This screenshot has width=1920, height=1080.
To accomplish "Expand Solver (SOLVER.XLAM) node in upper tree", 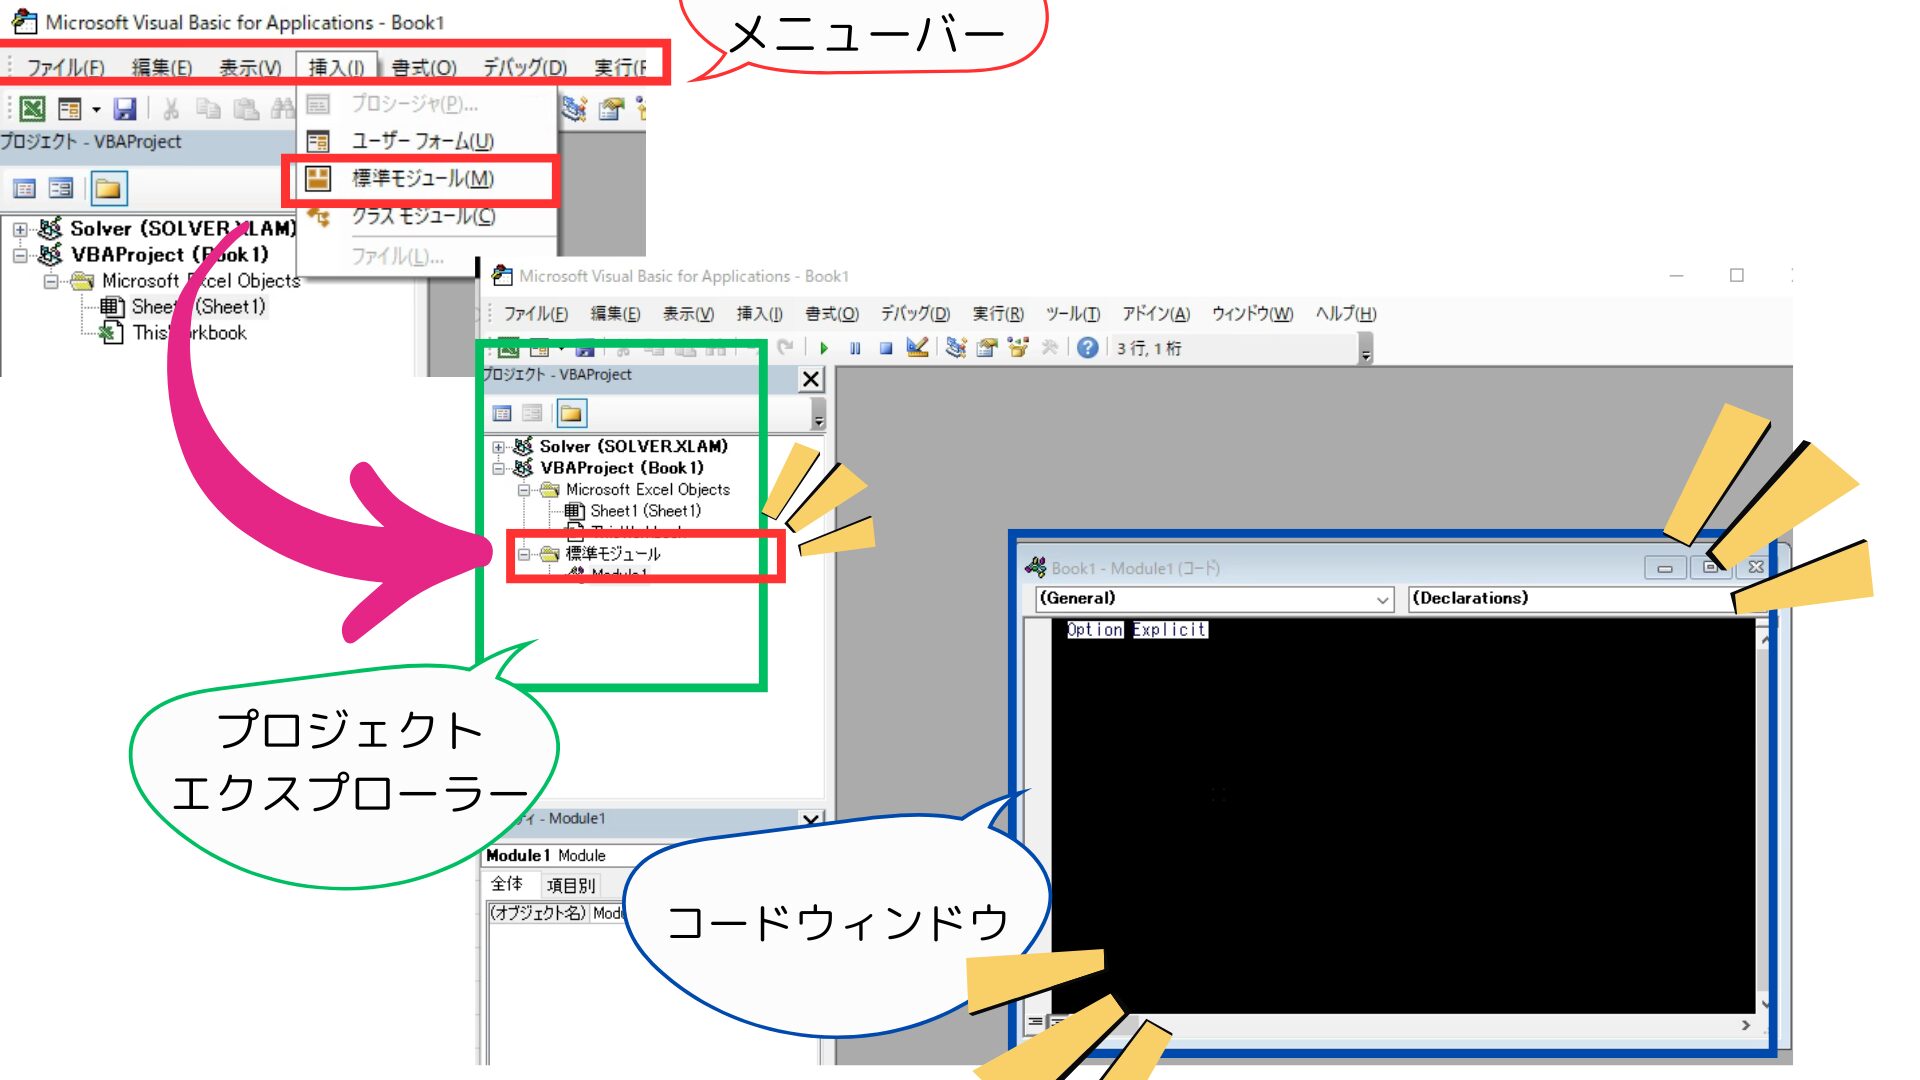I will [20, 229].
